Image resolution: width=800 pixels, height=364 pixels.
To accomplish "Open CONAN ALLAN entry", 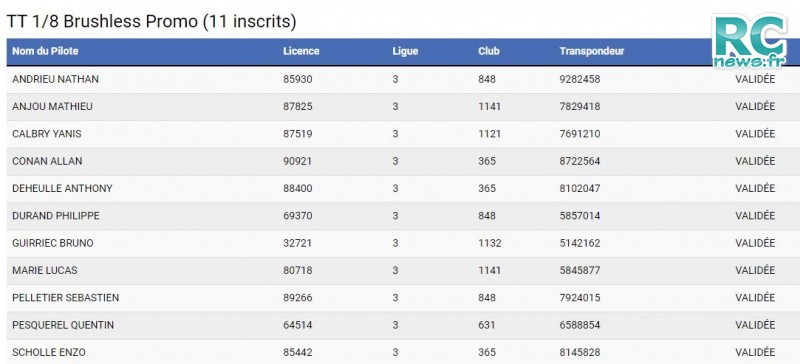I will click(47, 161).
